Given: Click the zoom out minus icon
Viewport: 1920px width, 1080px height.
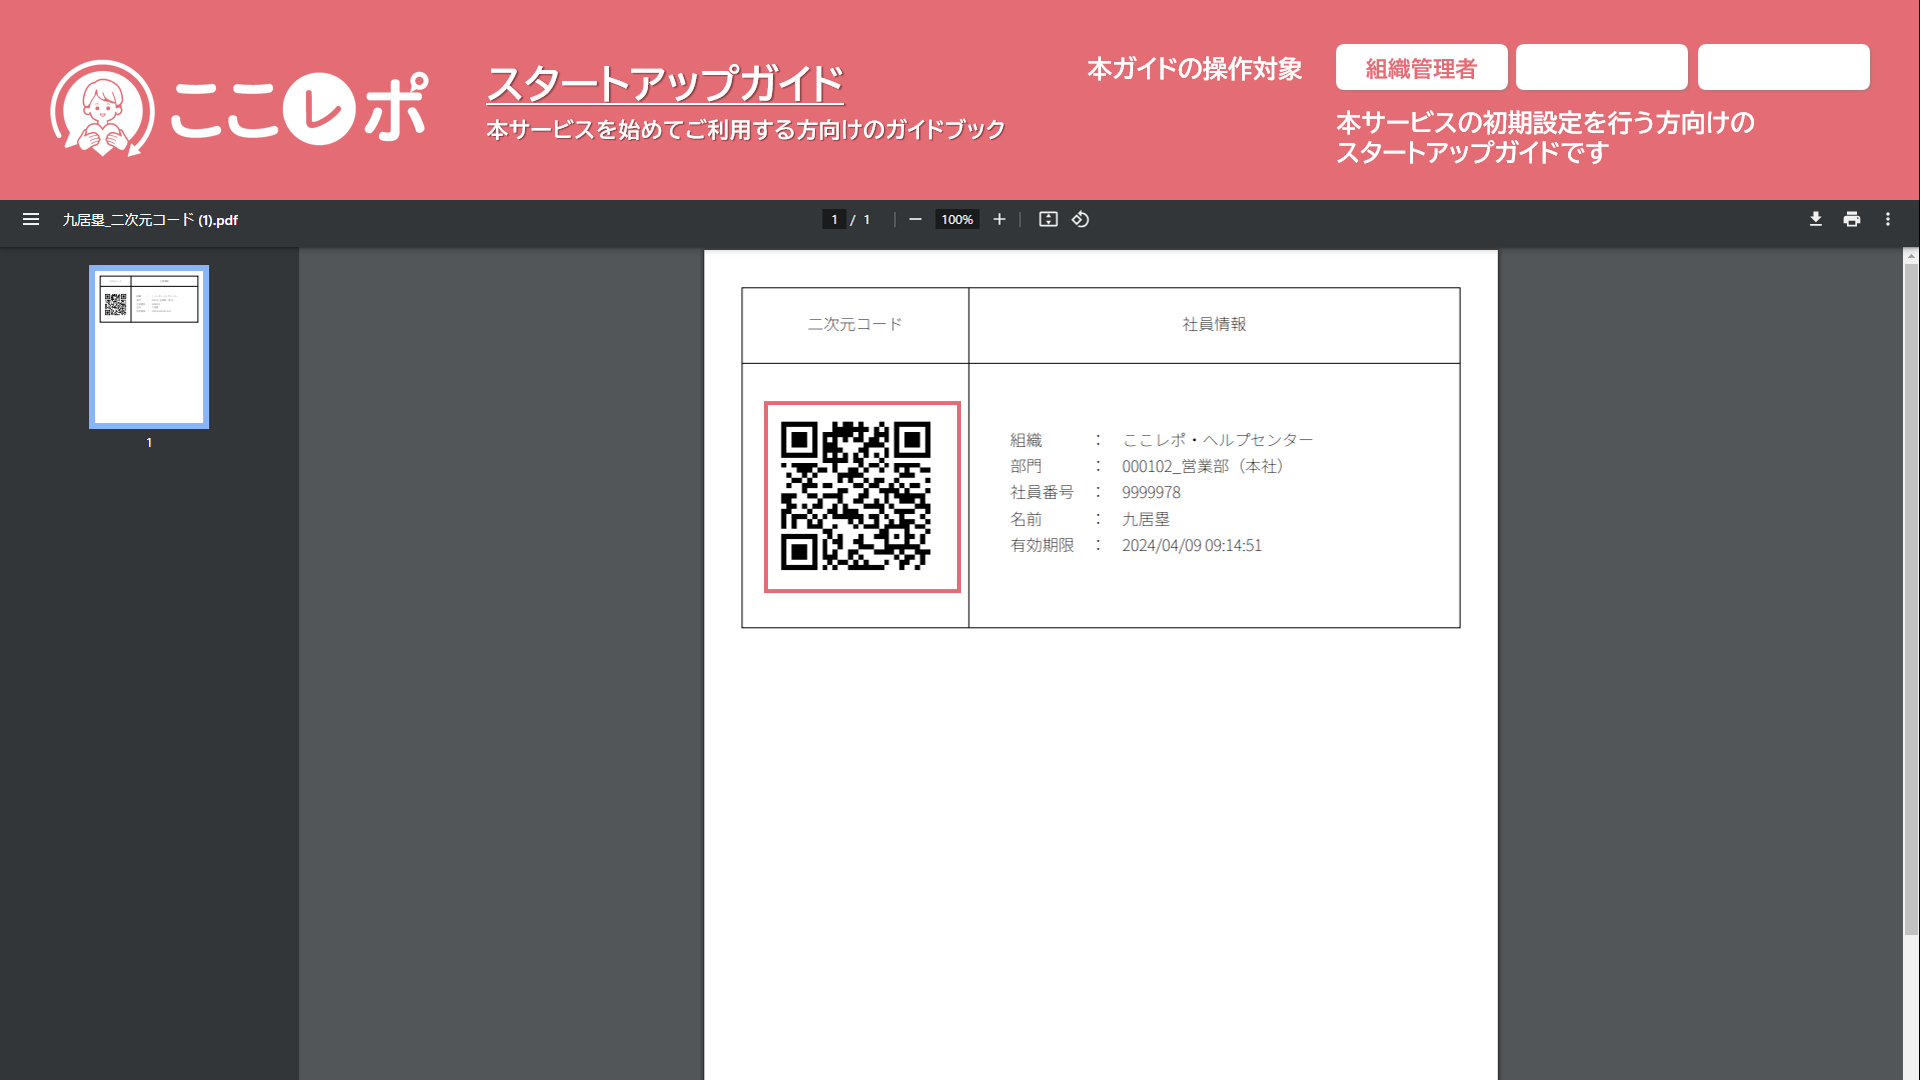Looking at the screenshot, I should click(915, 219).
